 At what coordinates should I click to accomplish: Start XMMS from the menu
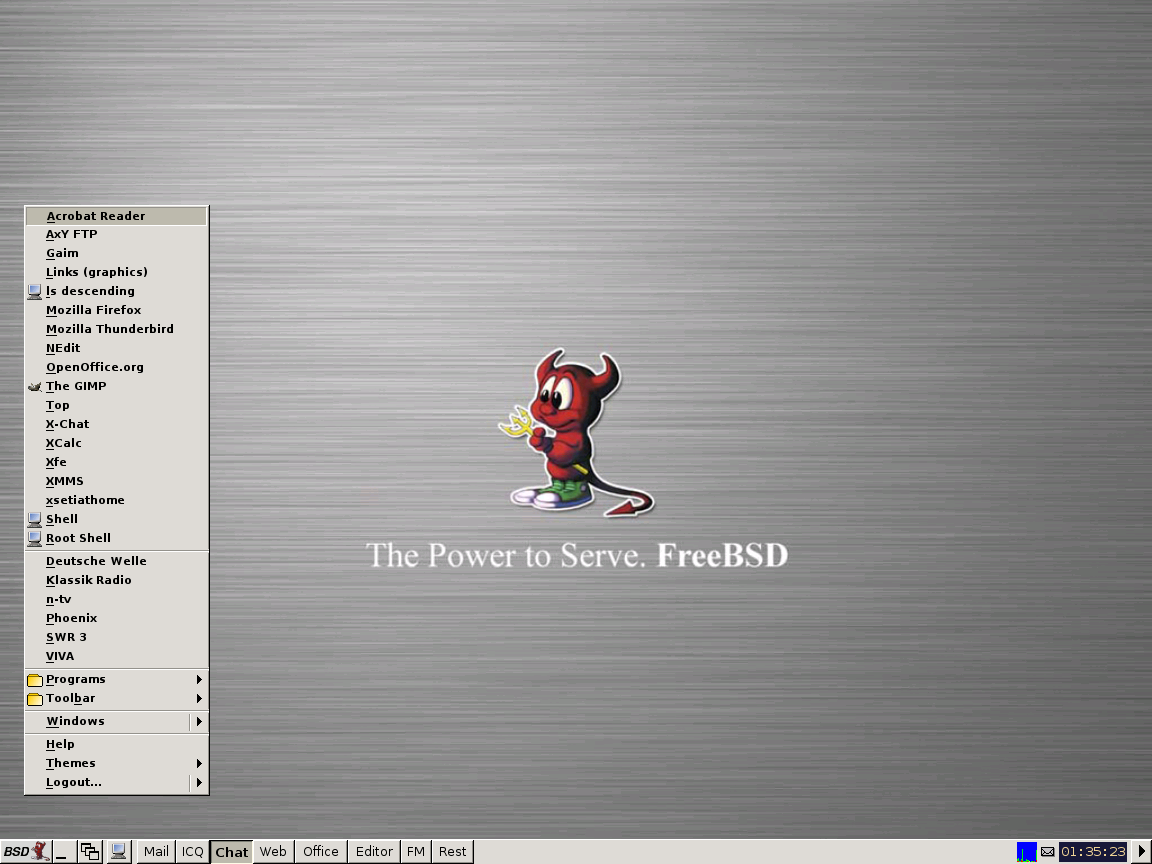point(117,483)
